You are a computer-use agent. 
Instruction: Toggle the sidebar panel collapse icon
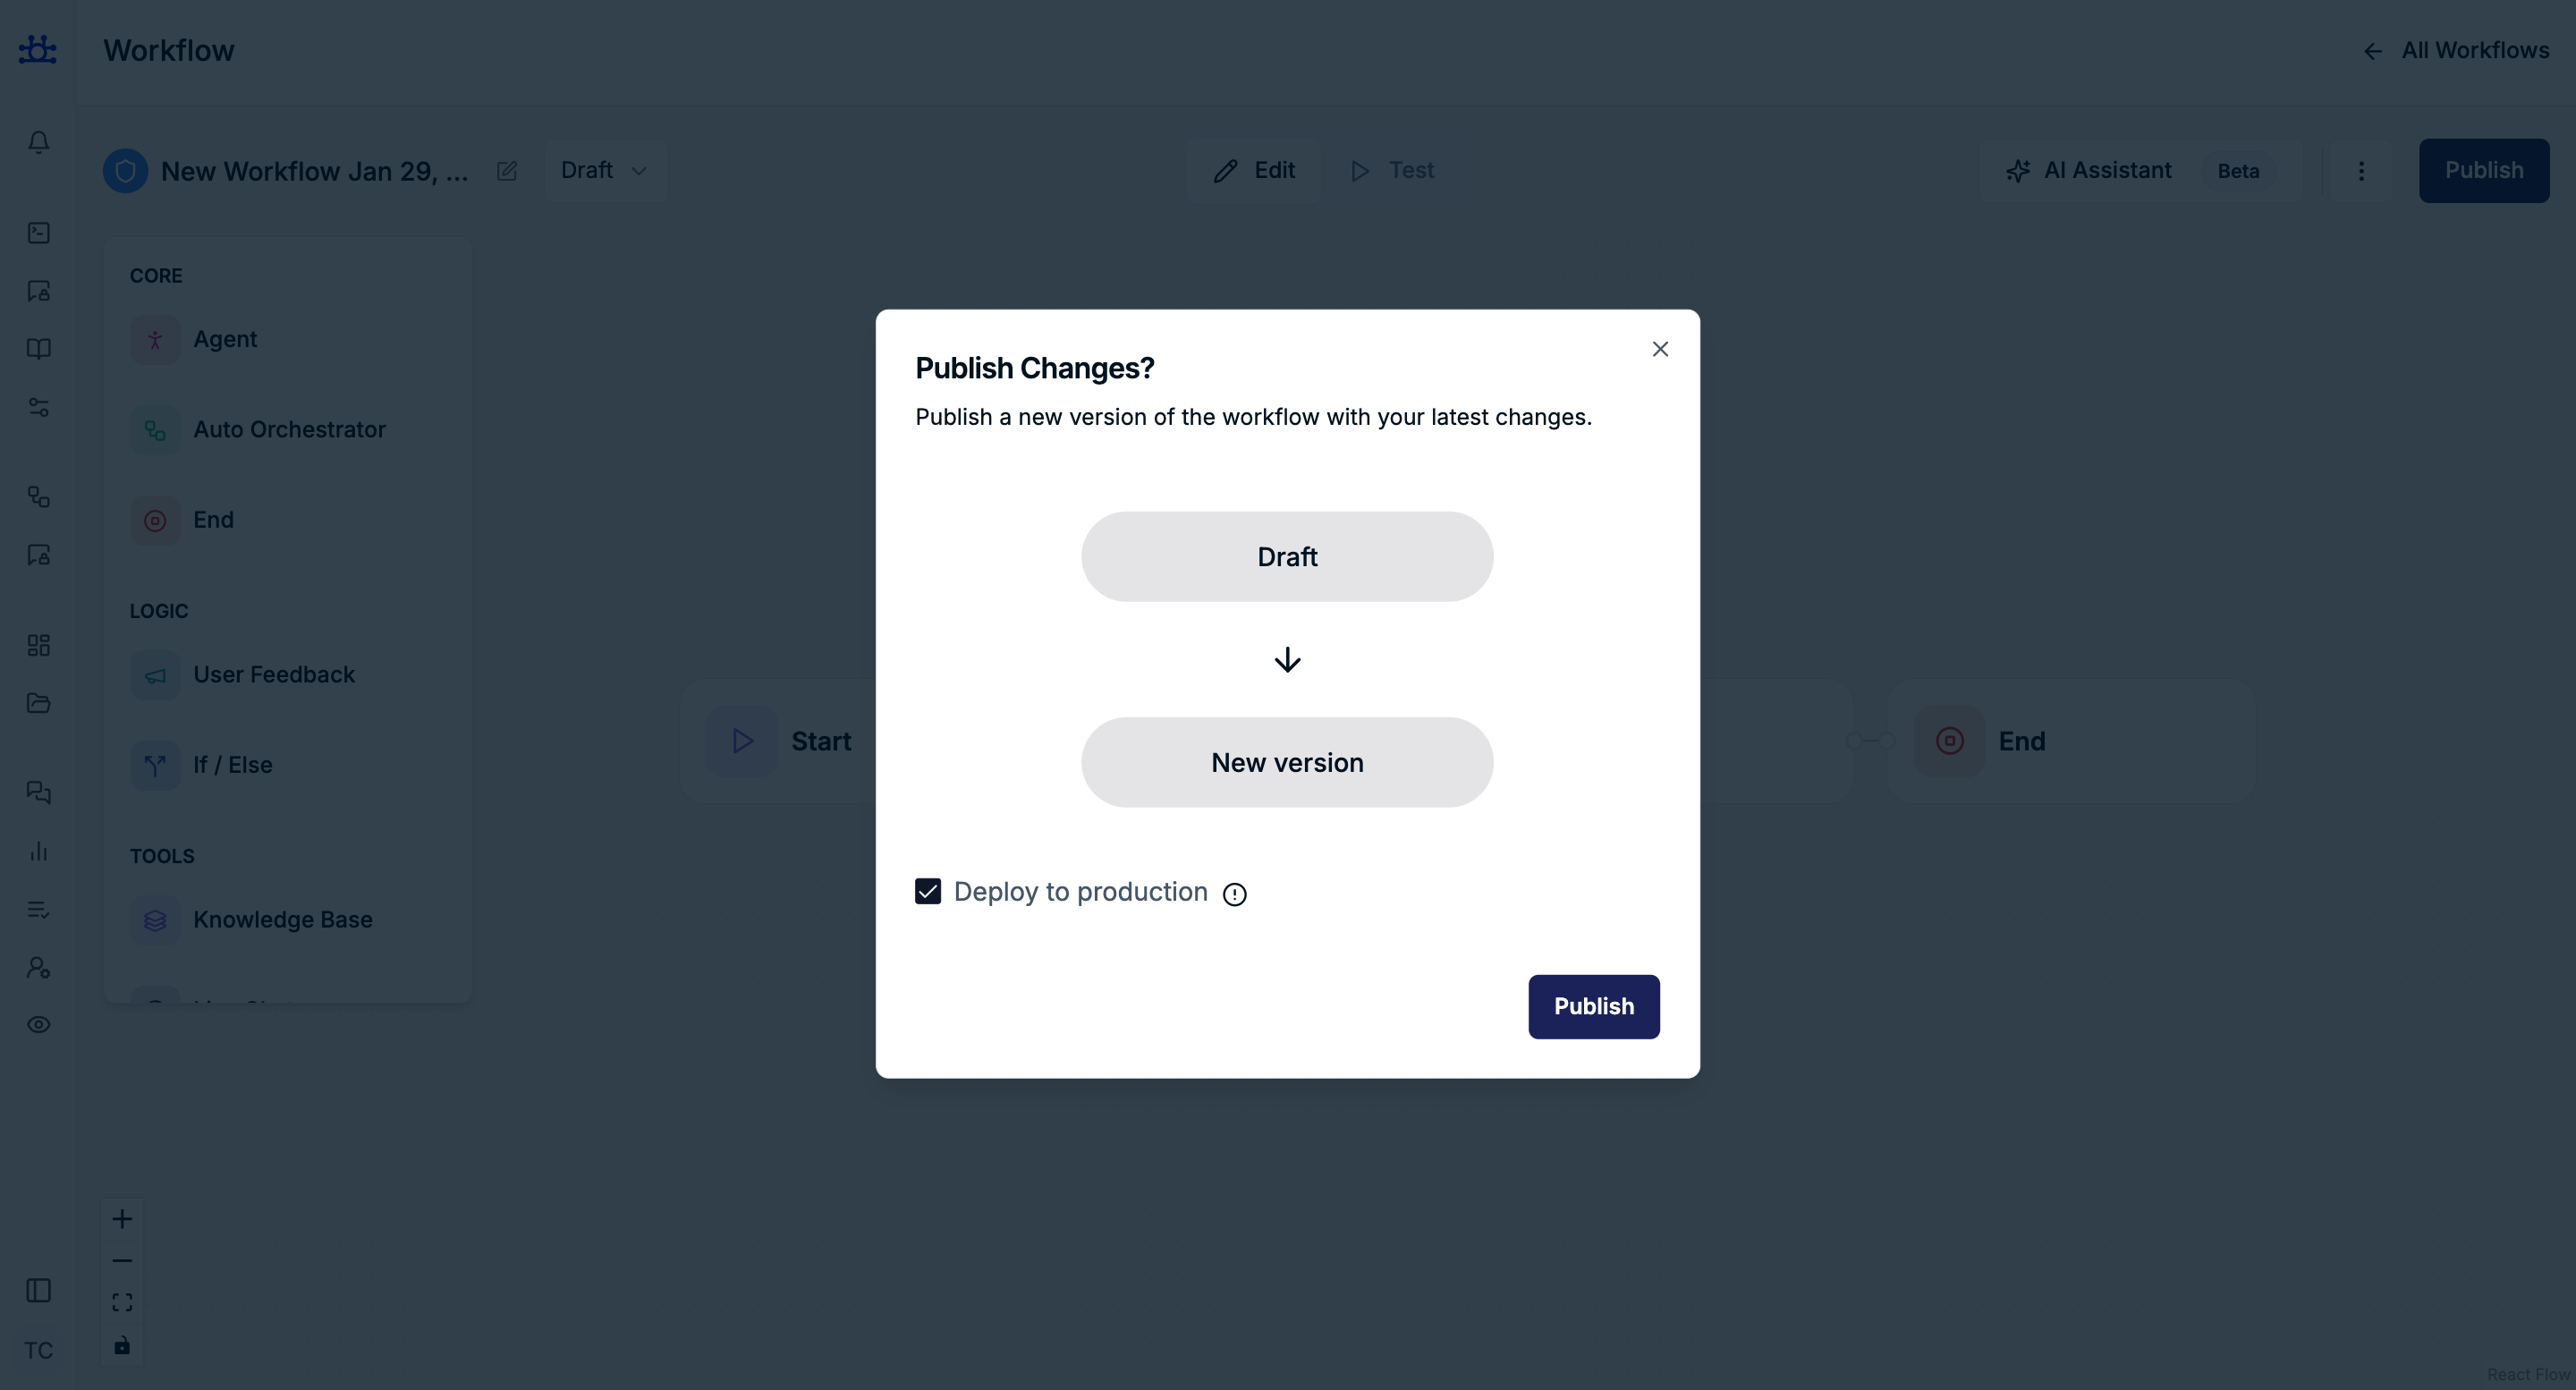pyautogui.click(x=38, y=1291)
